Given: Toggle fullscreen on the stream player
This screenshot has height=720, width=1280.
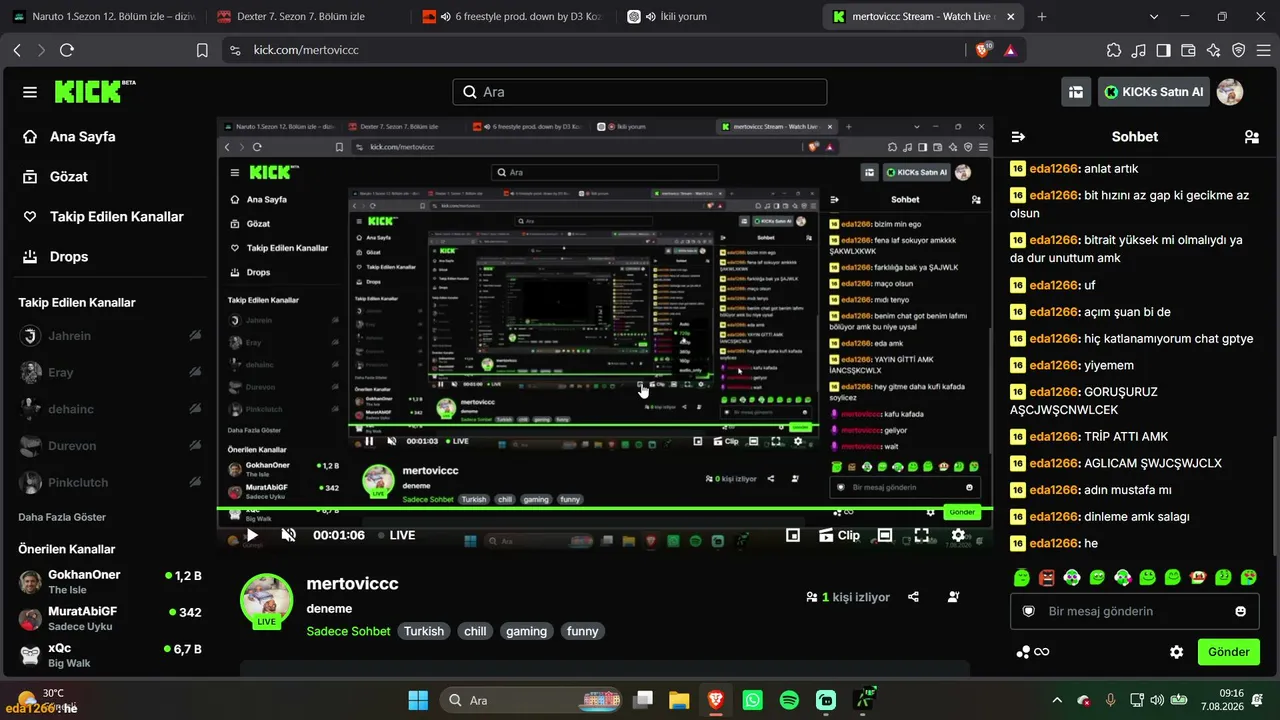Looking at the screenshot, I should (x=922, y=535).
